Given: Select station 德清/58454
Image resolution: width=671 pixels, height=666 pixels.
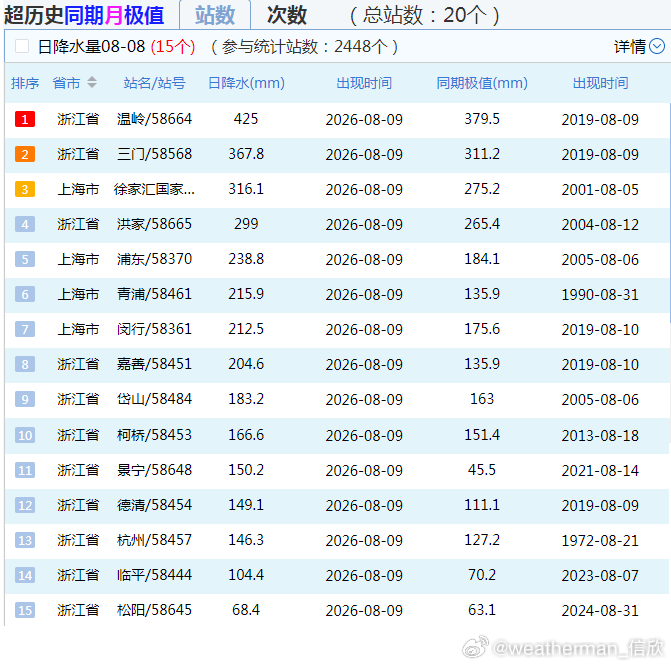Looking at the screenshot, I should 154,505.
